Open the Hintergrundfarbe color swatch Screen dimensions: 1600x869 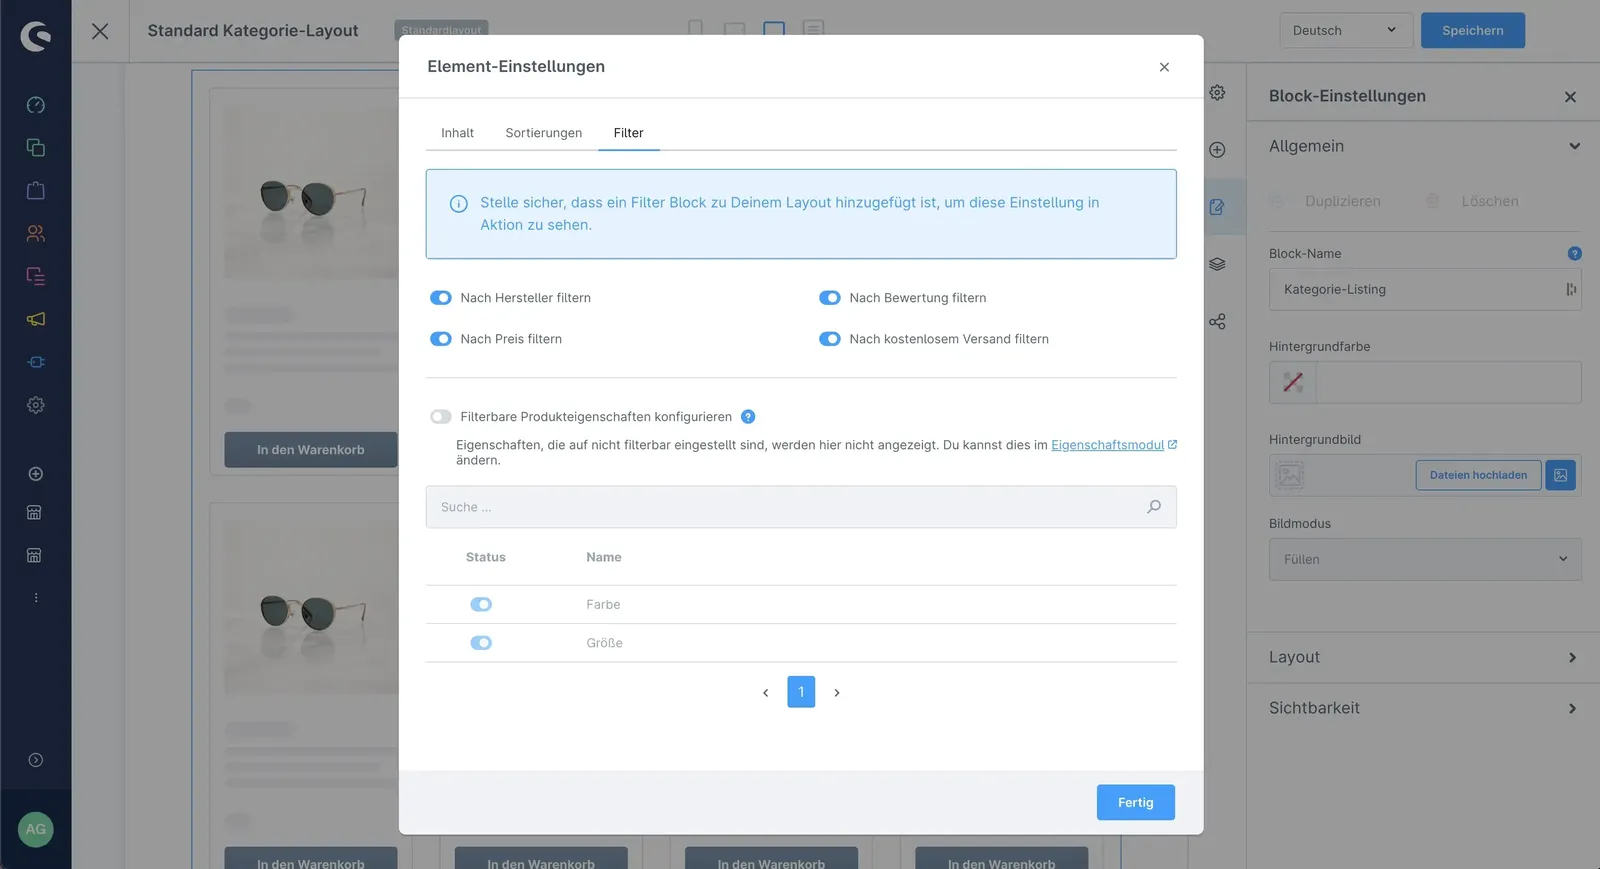click(x=1293, y=382)
